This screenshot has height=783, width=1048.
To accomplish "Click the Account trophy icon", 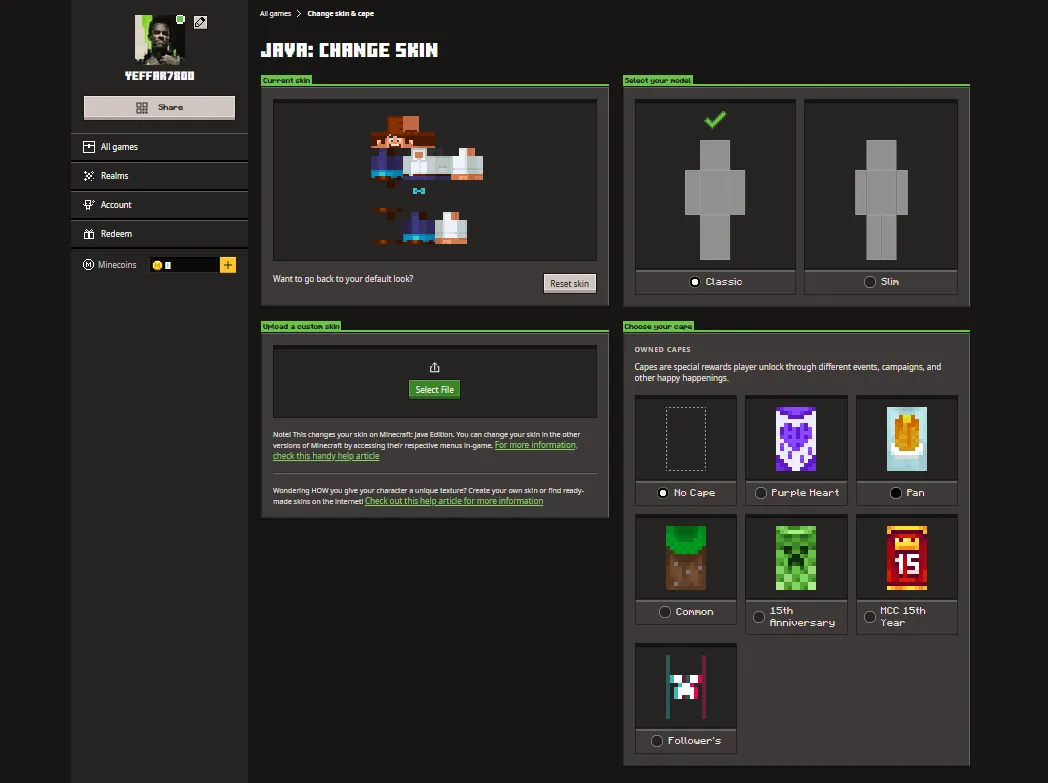I will [x=89, y=204].
